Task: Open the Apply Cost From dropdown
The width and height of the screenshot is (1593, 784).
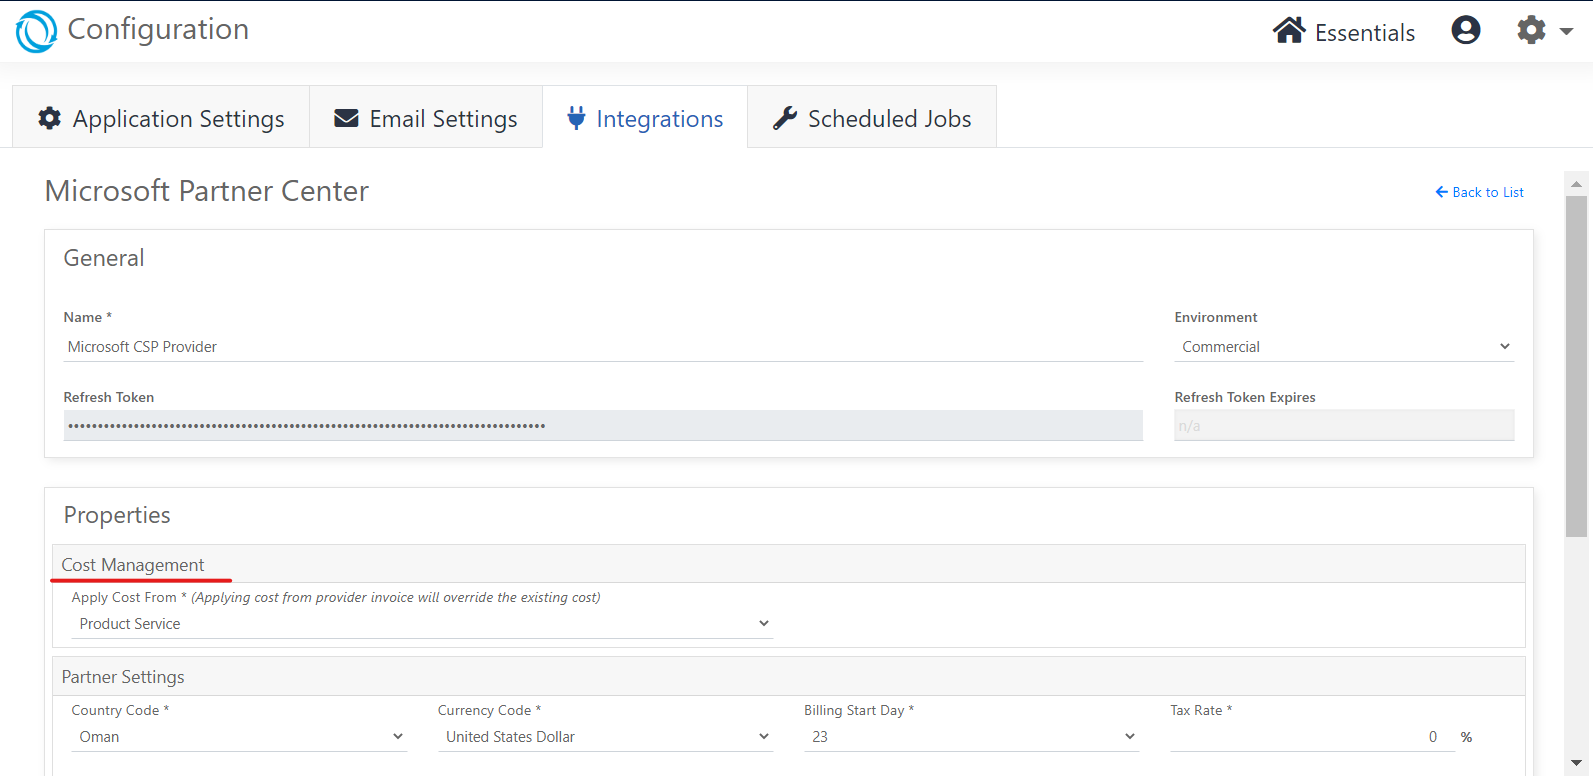Action: pos(422,624)
